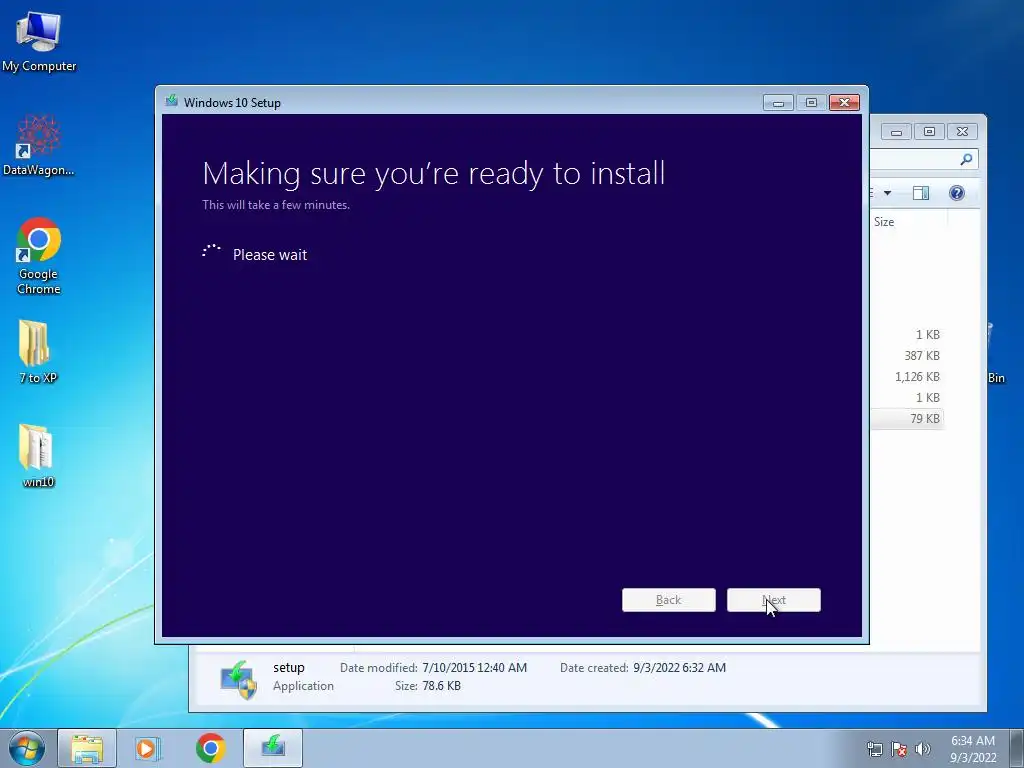This screenshot has width=1024, height=768.
Task: Open Windows Media Player from the taskbar
Action: [148, 748]
